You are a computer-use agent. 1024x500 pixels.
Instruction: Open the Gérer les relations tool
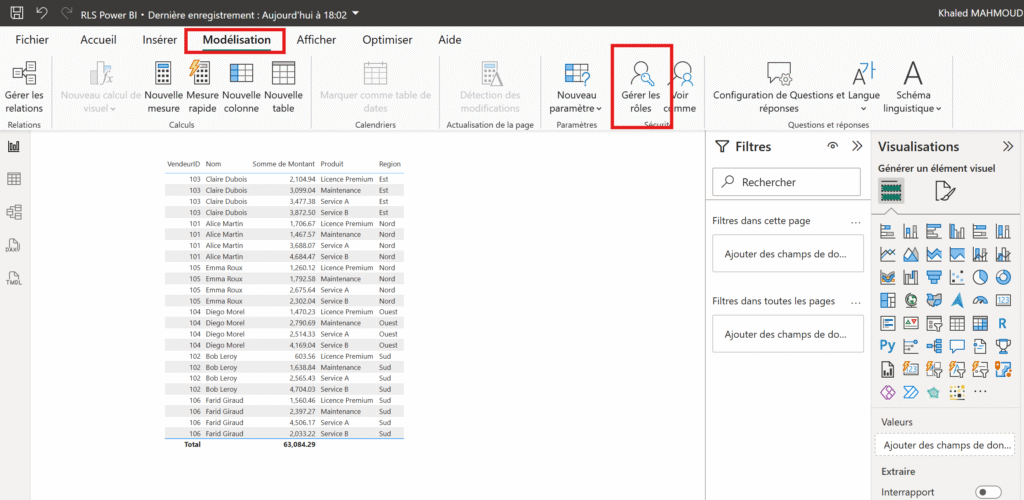pyautogui.click(x=24, y=87)
